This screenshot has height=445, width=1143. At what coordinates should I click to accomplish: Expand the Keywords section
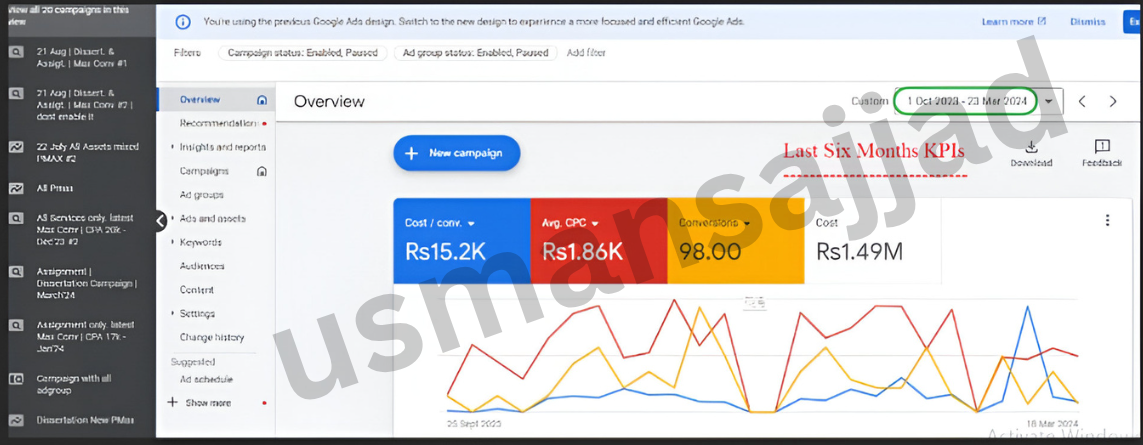tap(172, 242)
